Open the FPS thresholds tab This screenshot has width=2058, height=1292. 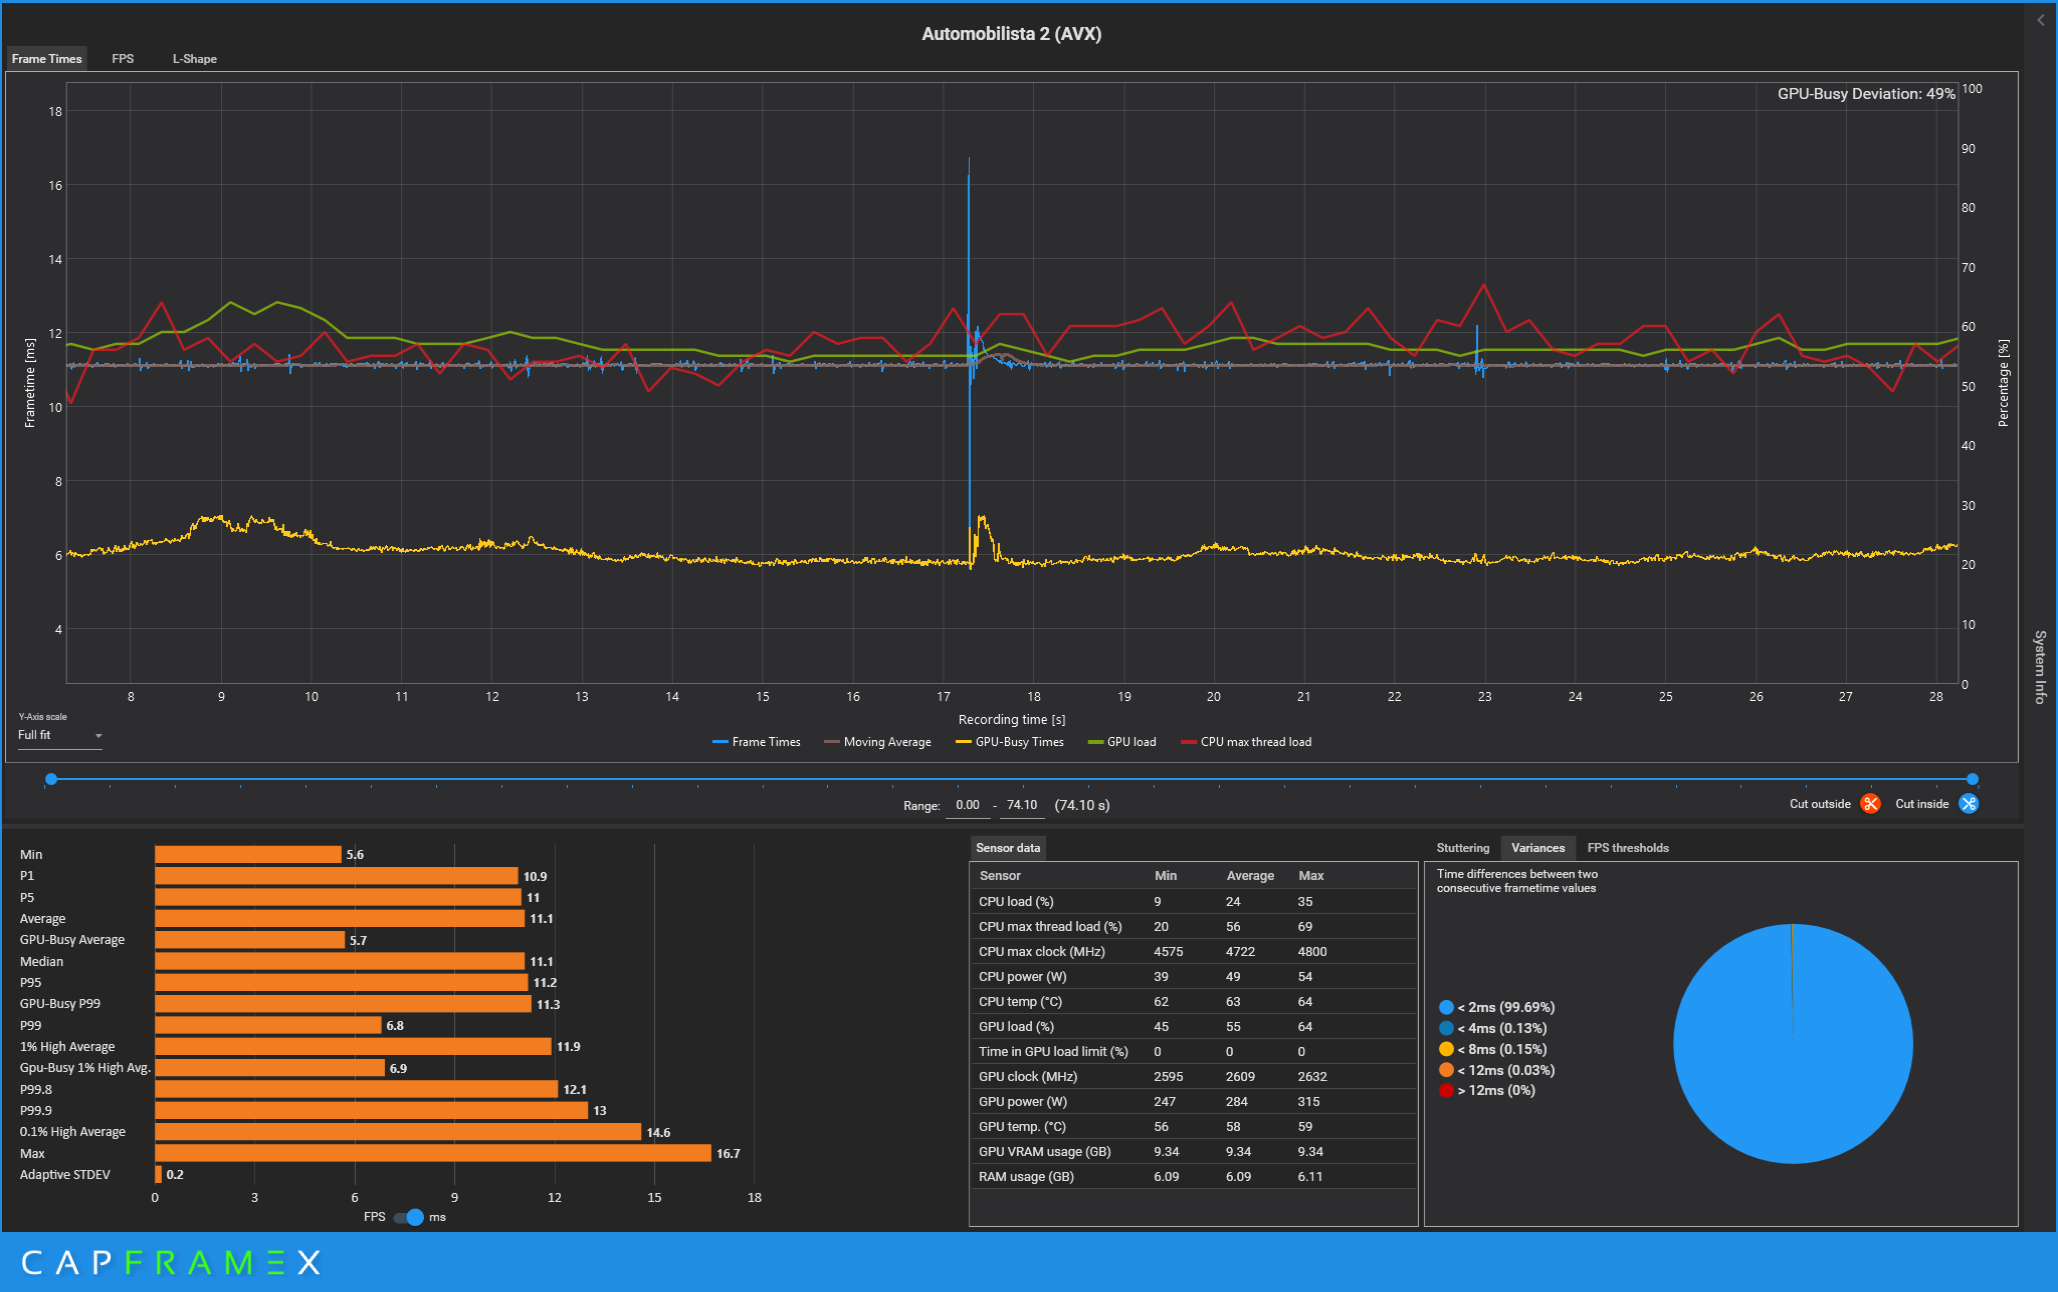pyautogui.click(x=1627, y=848)
